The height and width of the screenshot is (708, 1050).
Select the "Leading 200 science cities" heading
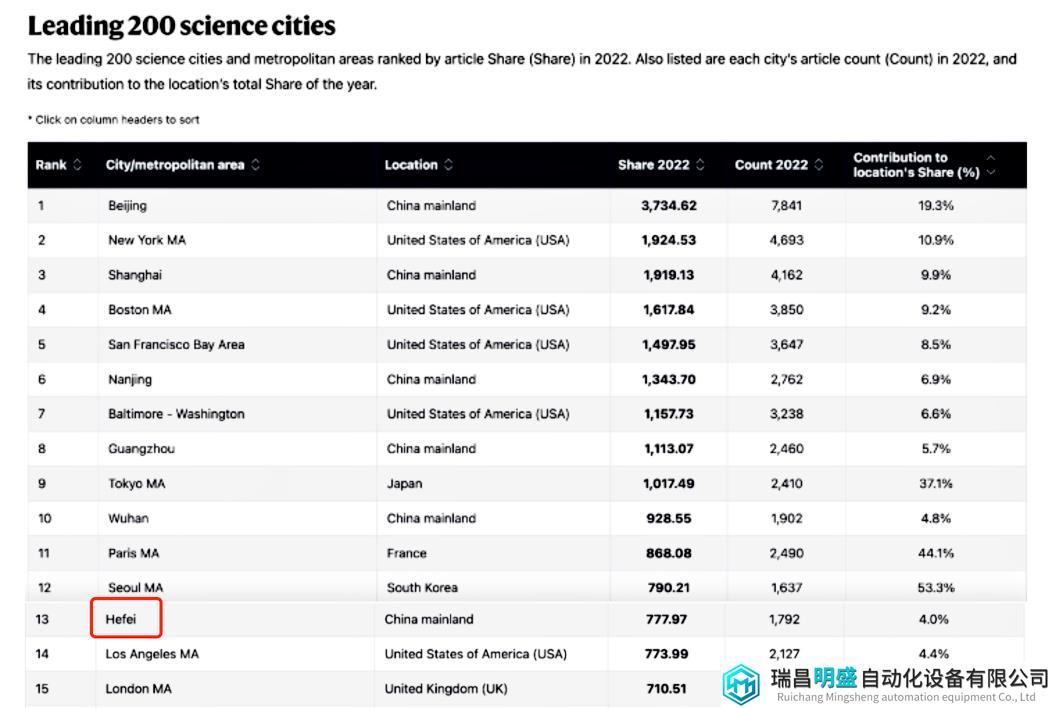coord(181,26)
